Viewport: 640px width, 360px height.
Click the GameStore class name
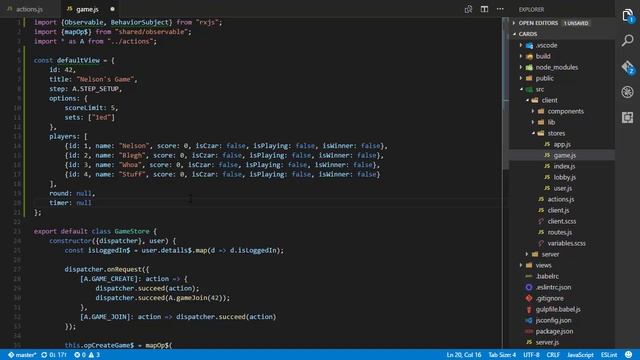tap(132, 231)
